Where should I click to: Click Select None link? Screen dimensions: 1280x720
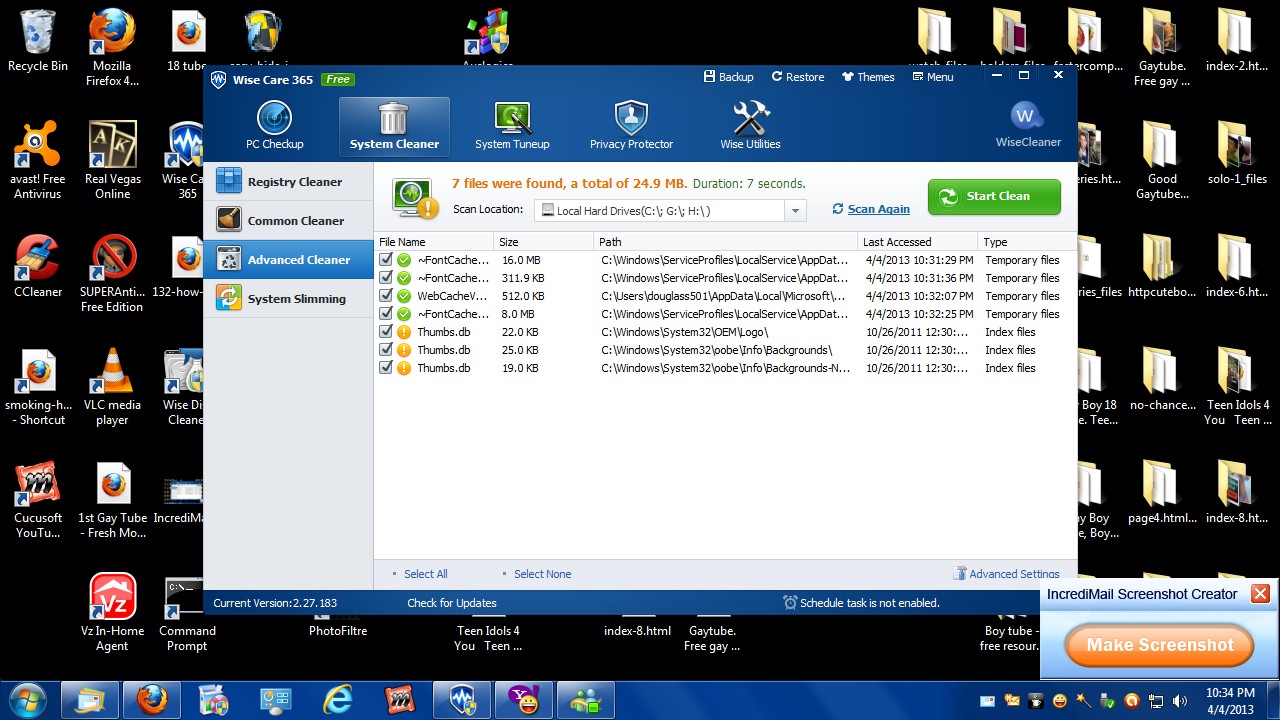tap(542, 574)
